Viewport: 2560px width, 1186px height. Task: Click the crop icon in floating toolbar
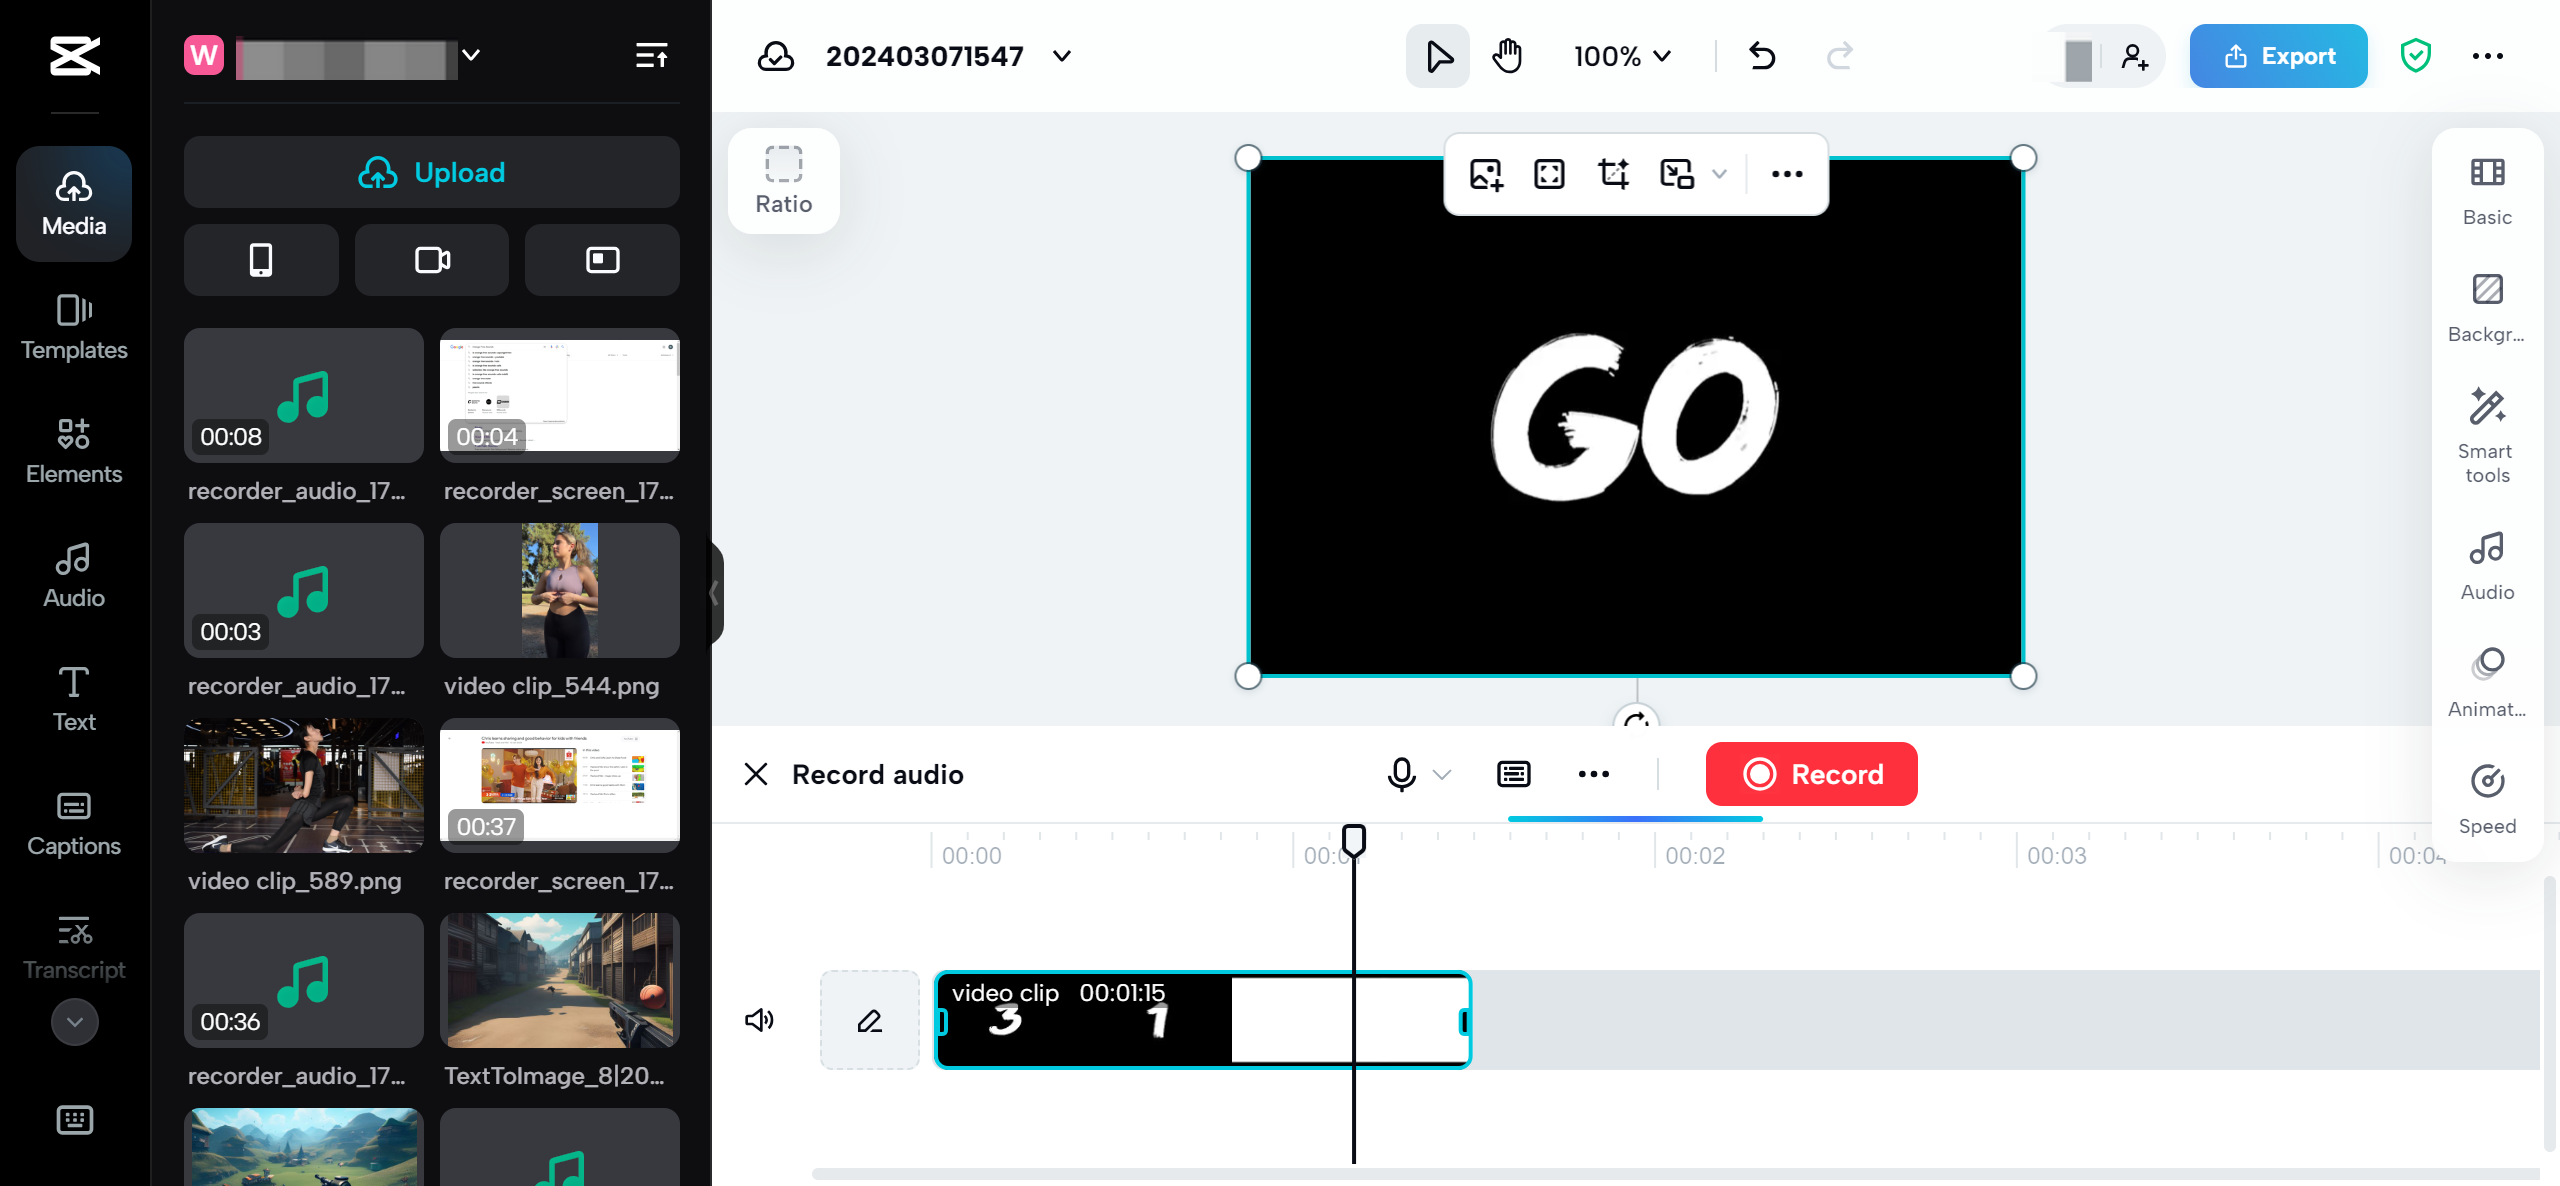click(1613, 174)
